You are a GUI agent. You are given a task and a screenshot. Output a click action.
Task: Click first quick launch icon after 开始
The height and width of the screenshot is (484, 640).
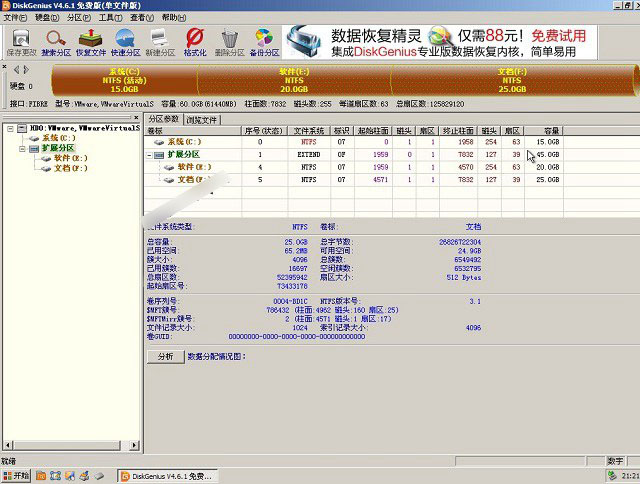point(41,476)
